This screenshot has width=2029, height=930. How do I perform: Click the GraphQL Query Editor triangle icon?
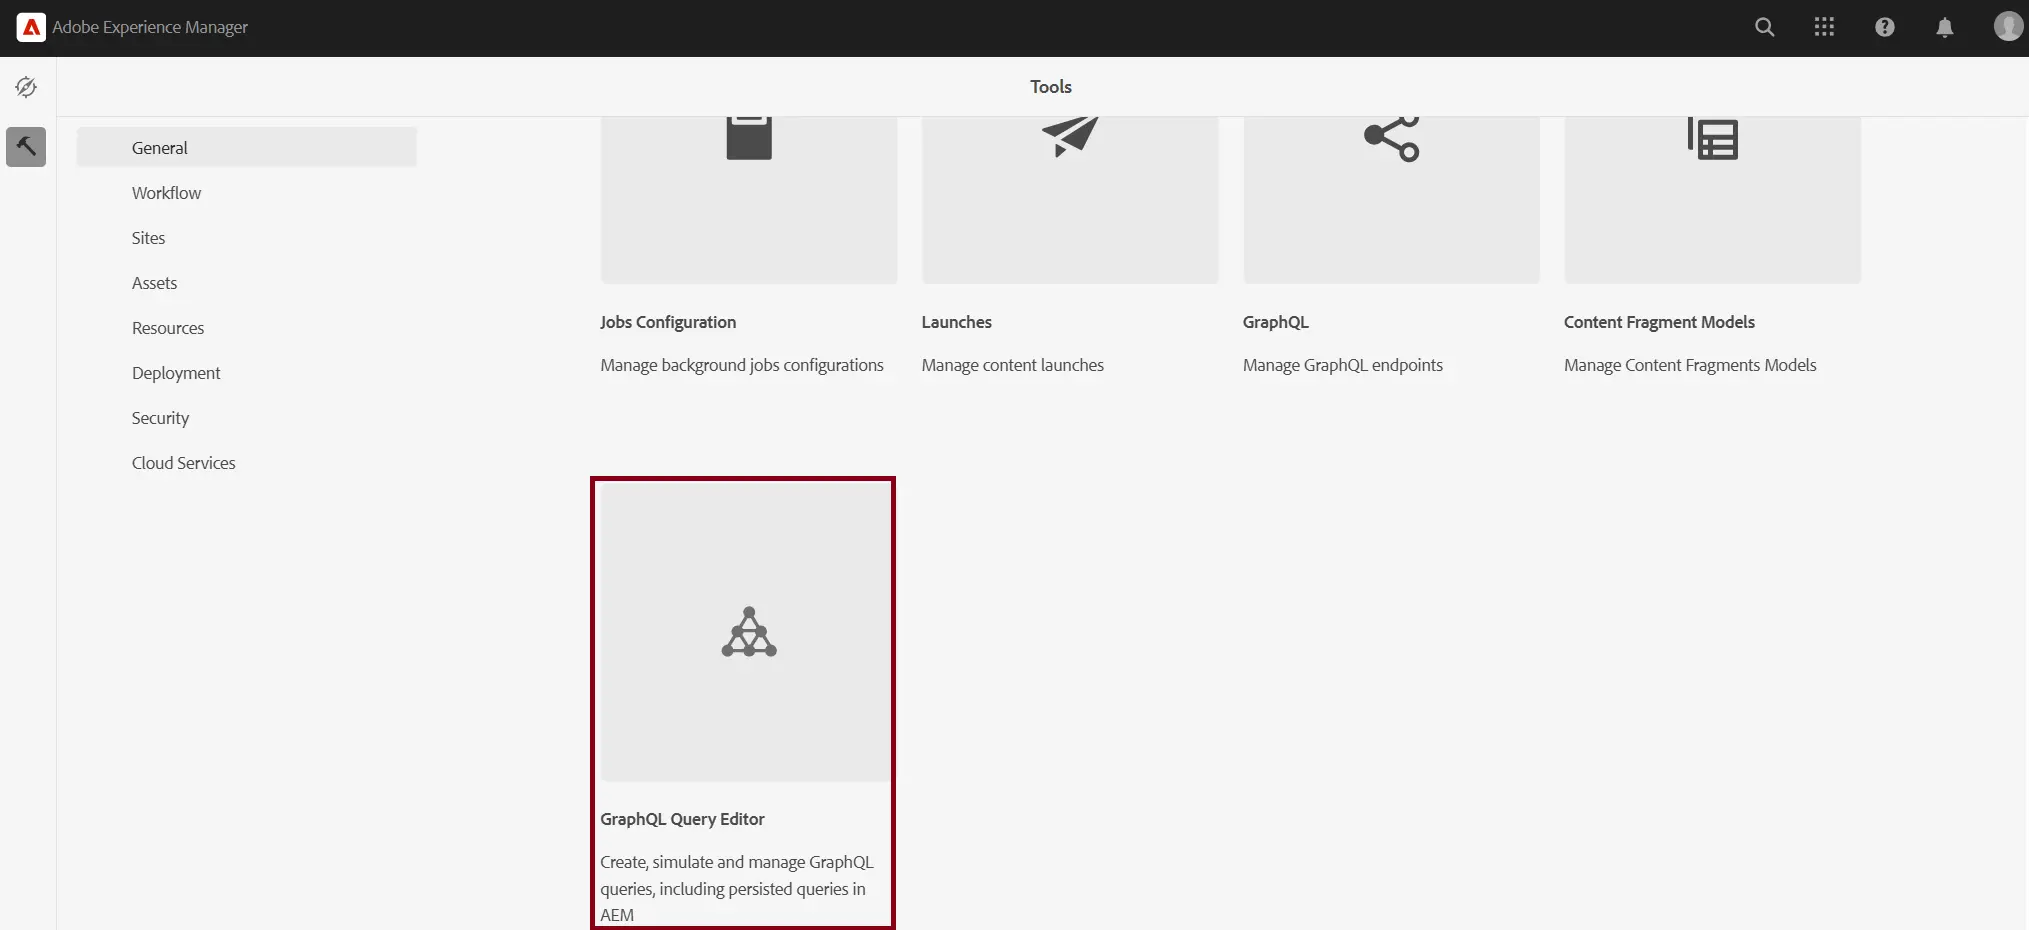749,632
